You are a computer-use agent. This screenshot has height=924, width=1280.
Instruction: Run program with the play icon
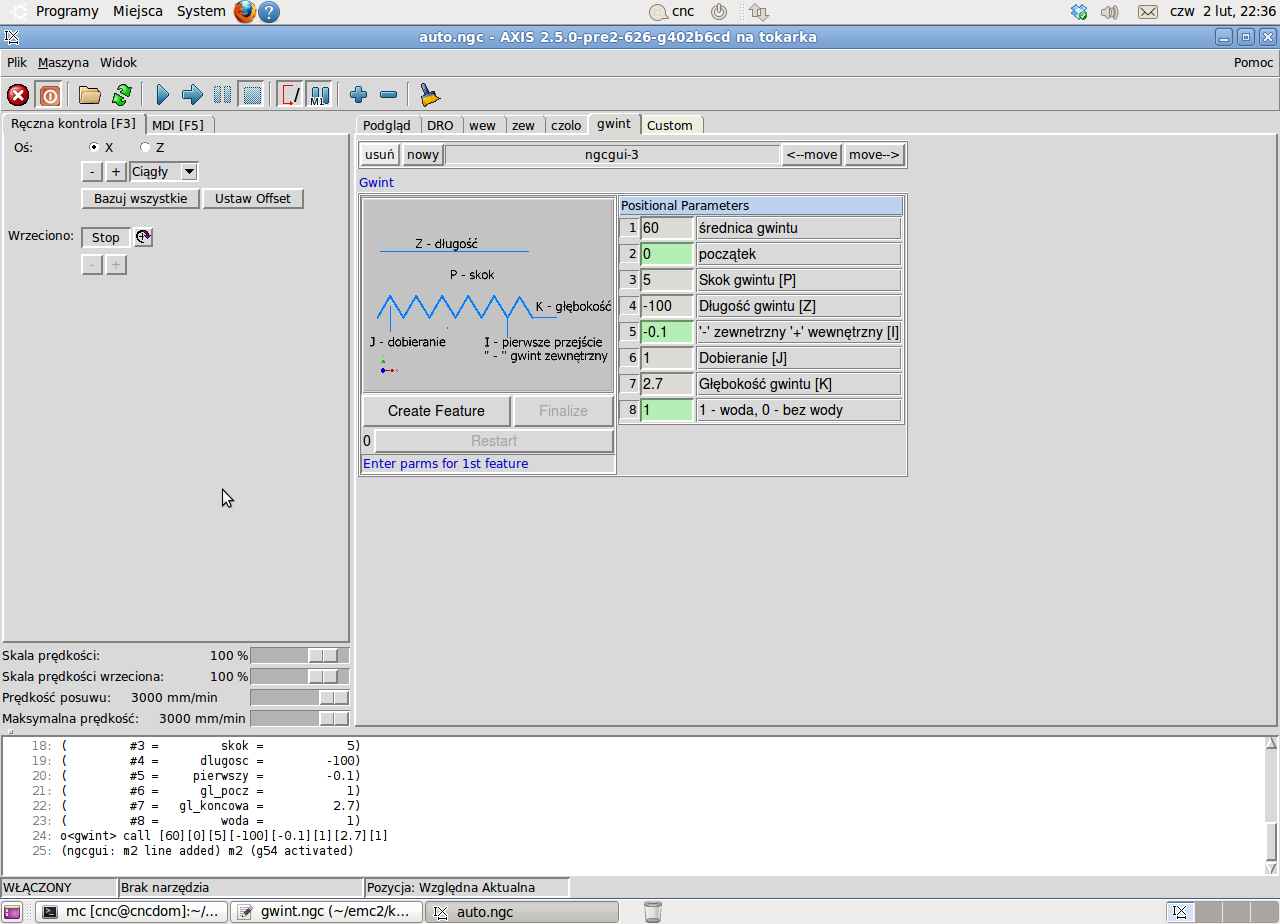[x=163, y=95]
